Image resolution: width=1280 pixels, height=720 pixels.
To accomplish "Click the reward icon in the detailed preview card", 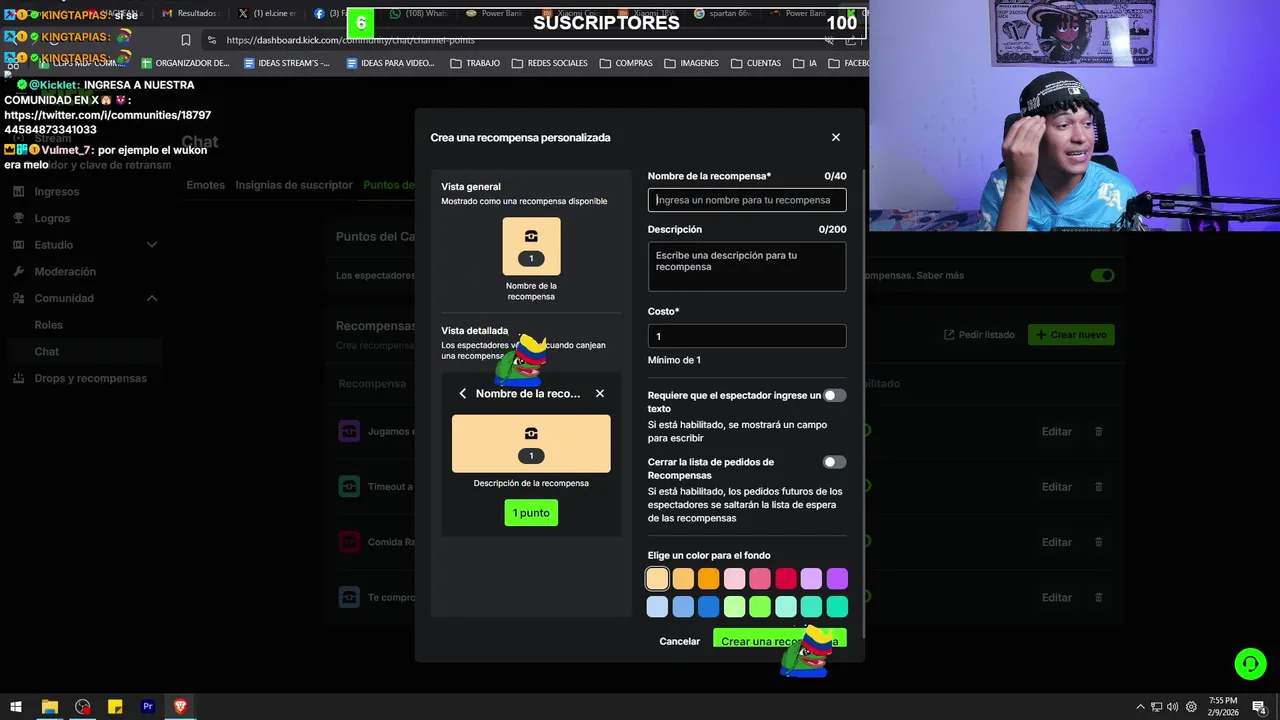I will click(x=531, y=433).
